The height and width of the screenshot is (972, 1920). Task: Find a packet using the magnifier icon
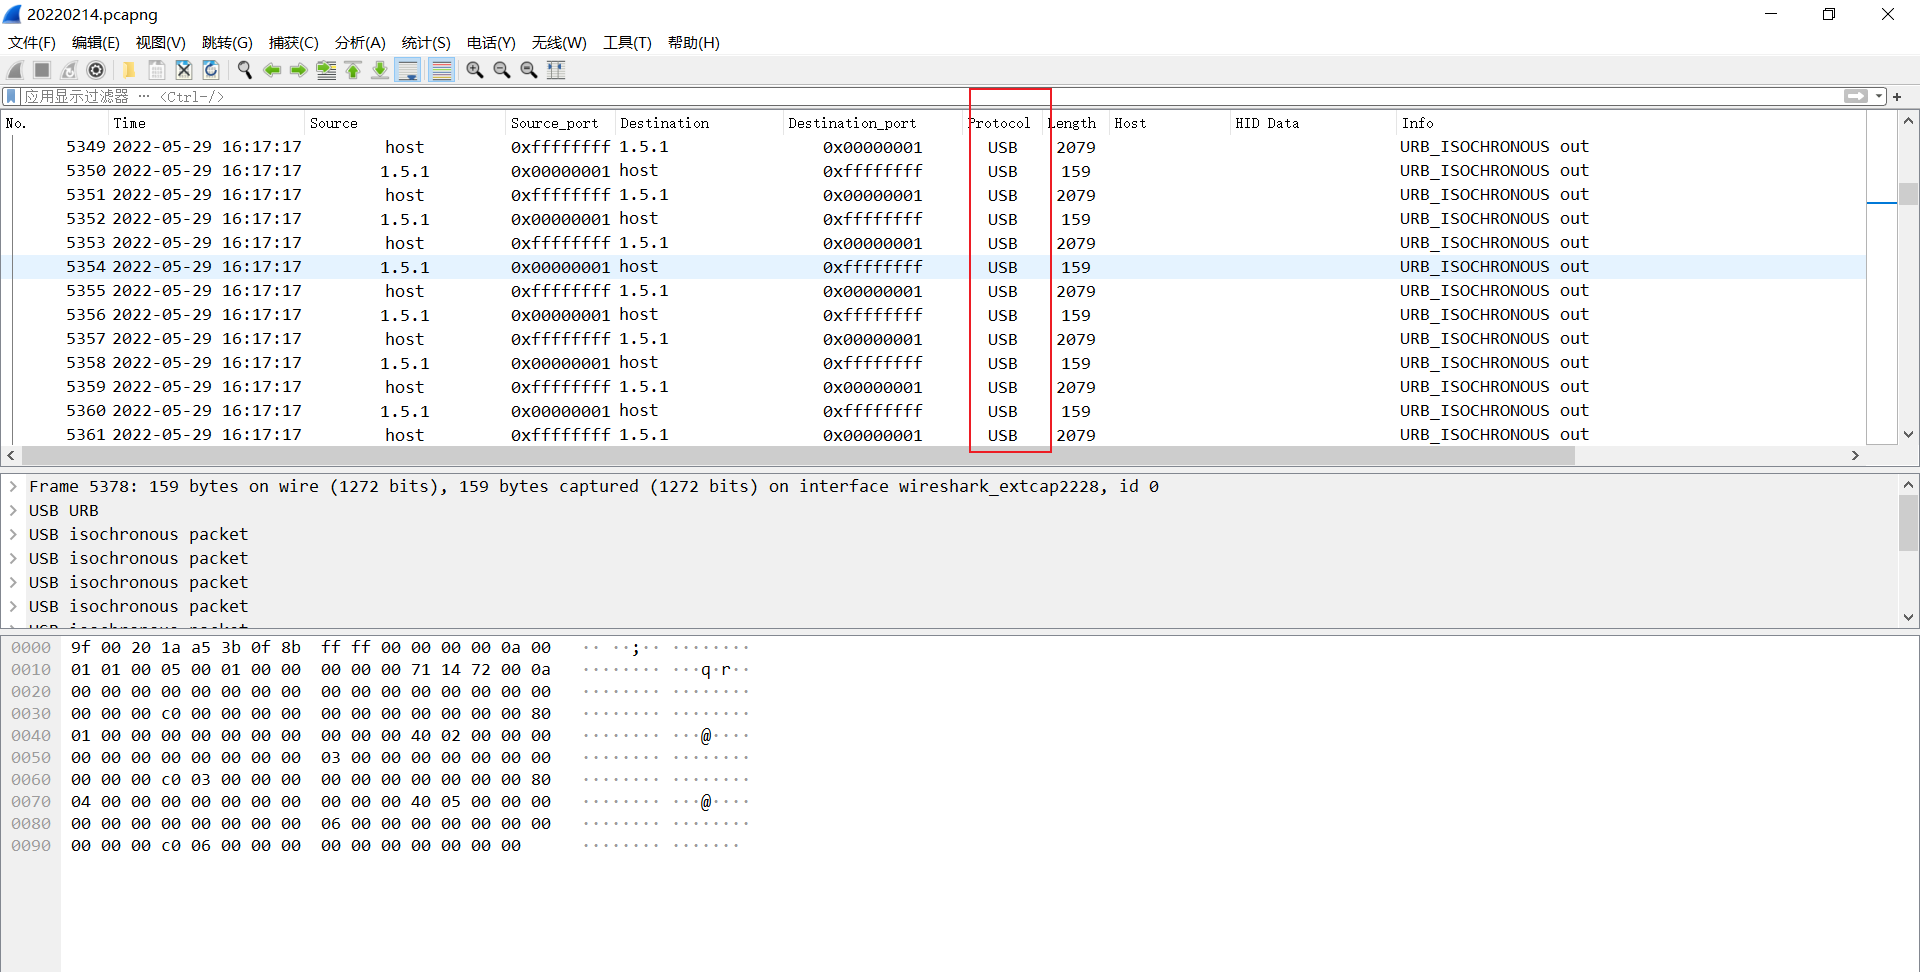(x=245, y=70)
